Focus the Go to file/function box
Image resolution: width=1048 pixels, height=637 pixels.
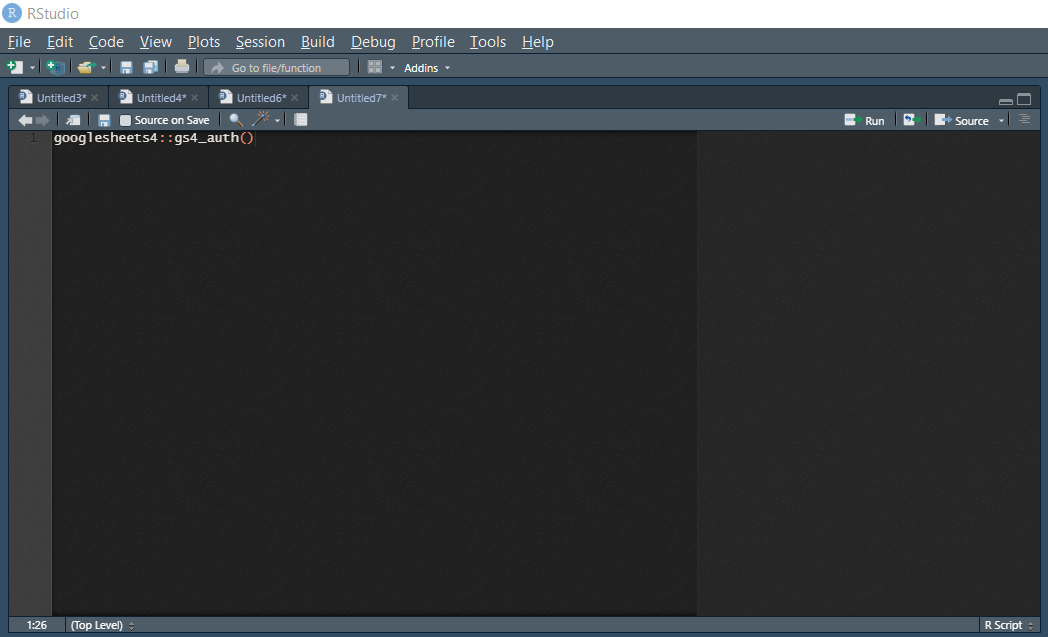click(x=277, y=68)
